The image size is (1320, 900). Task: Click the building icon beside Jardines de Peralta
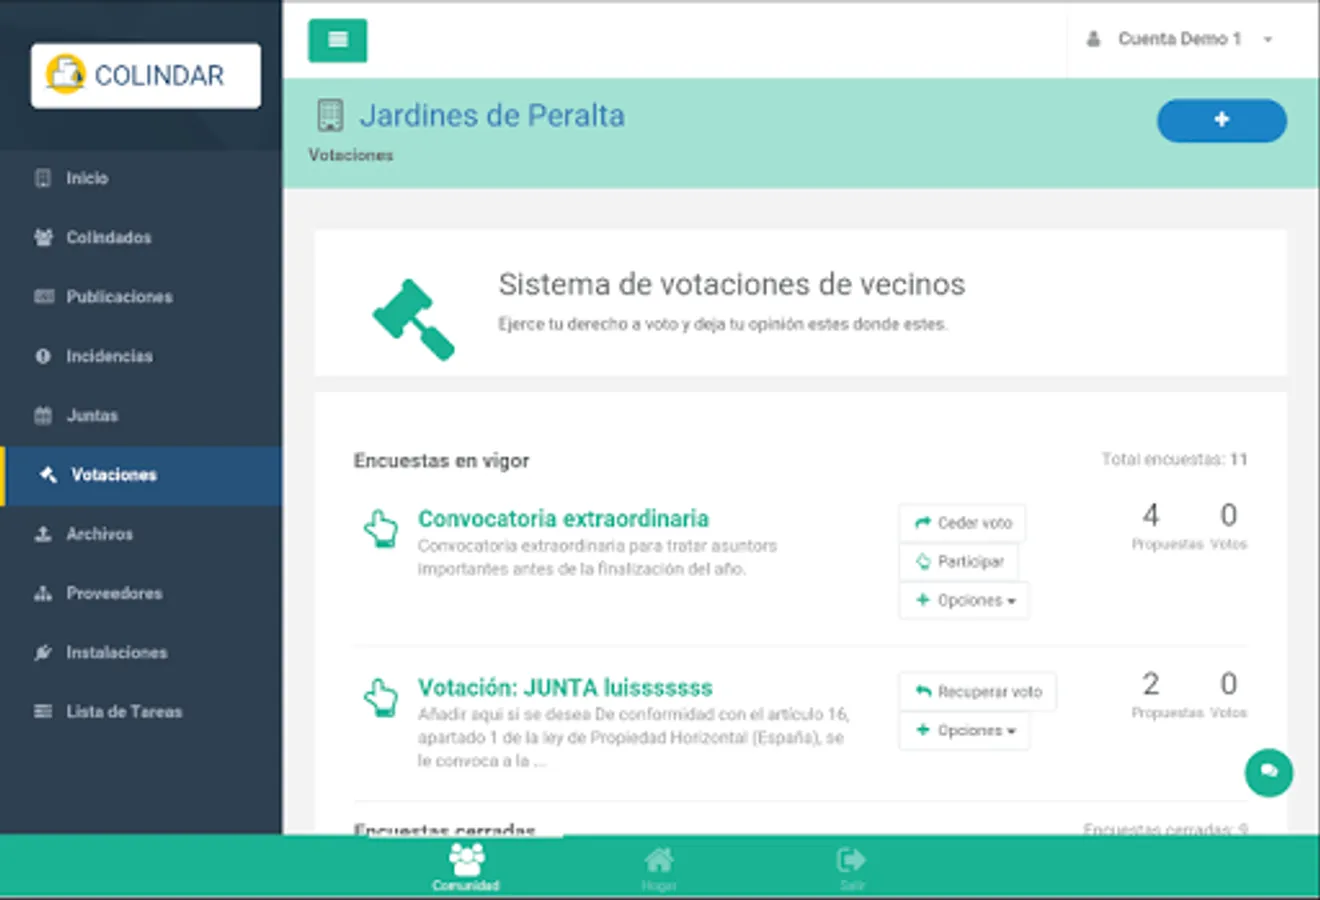(330, 115)
